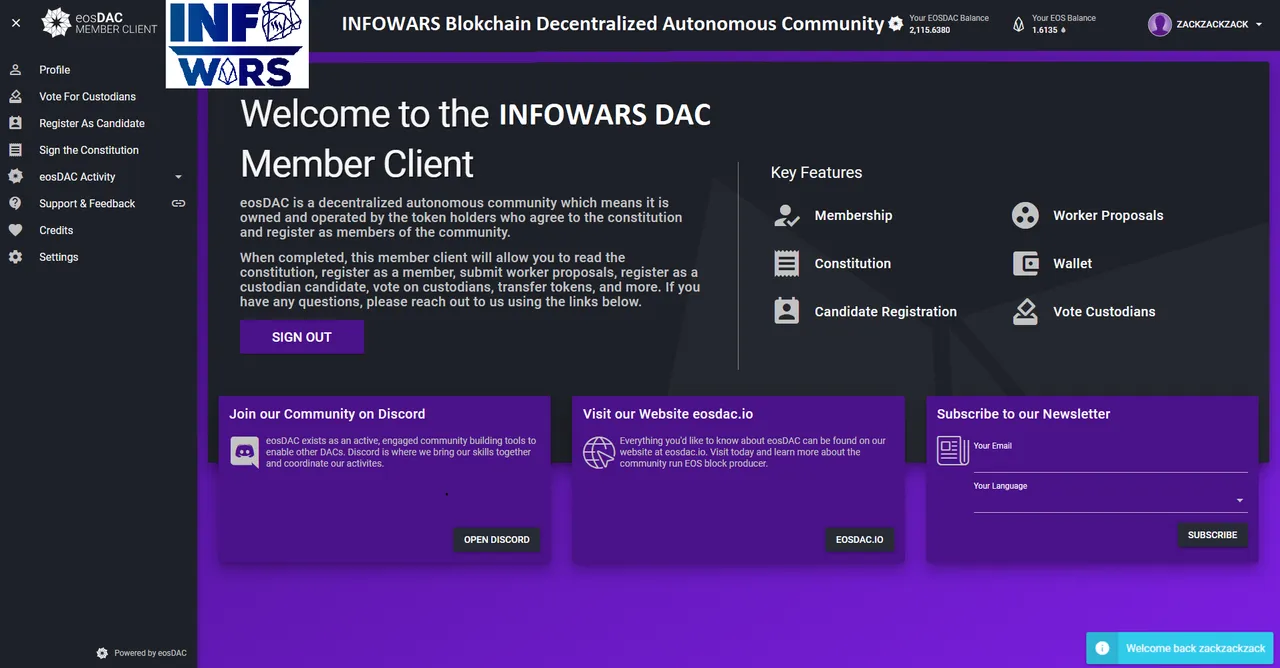Image resolution: width=1280 pixels, height=668 pixels.
Task: Expand the eosDAC Activity submenu arrow
Action: tap(178, 177)
